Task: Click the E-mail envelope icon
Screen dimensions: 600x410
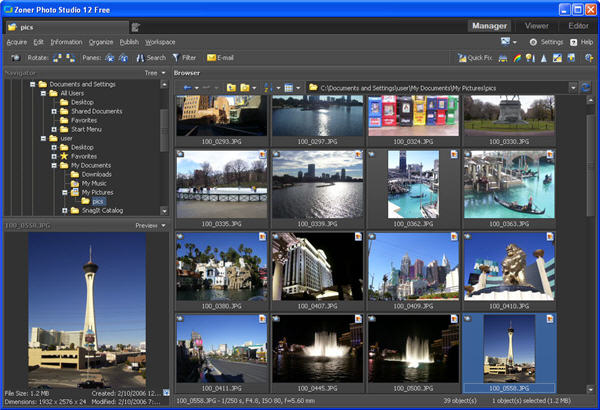Action: pyautogui.click(x=209, y=58)
